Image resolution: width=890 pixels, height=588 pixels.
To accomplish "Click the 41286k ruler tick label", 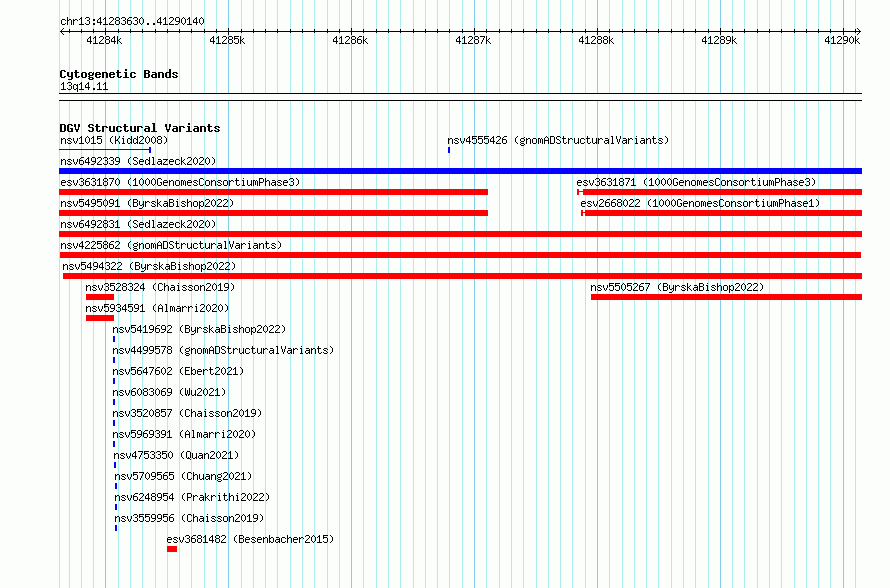I will 350,40.
